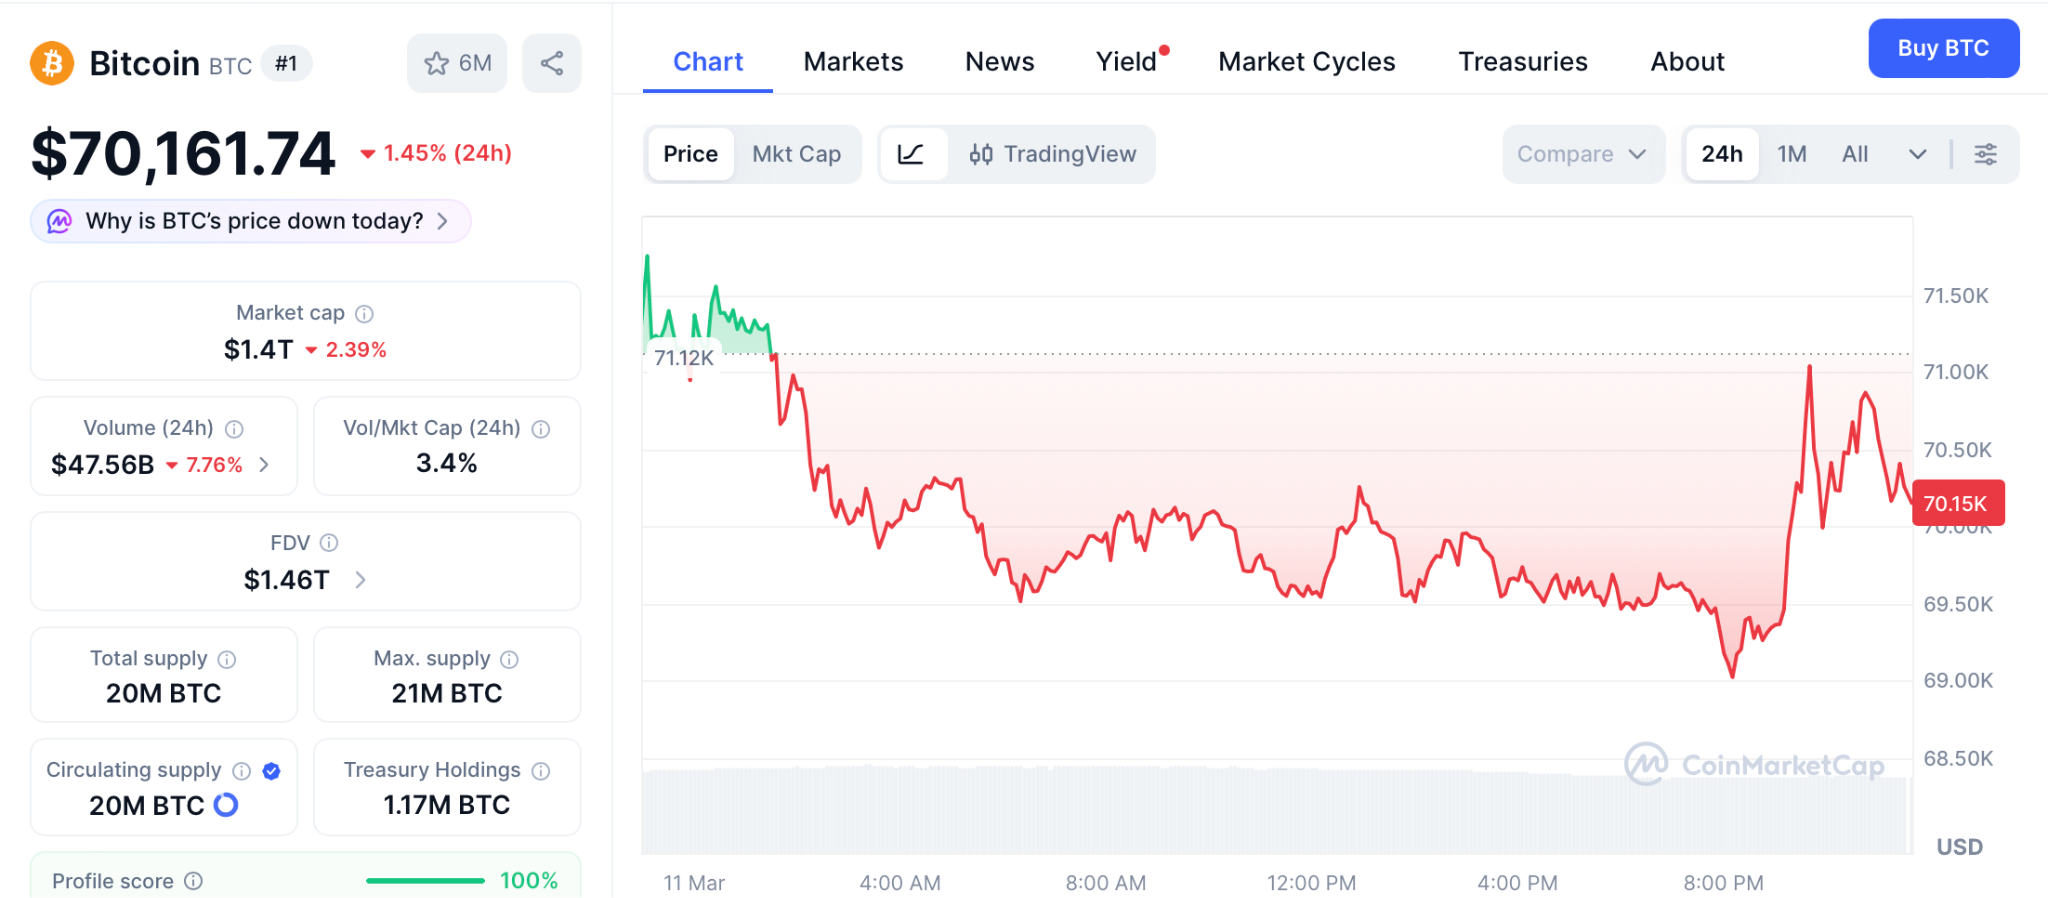This screenshot has height=898, width=2048.
Task: Click the share icon button
Action: tap(552, 64)
